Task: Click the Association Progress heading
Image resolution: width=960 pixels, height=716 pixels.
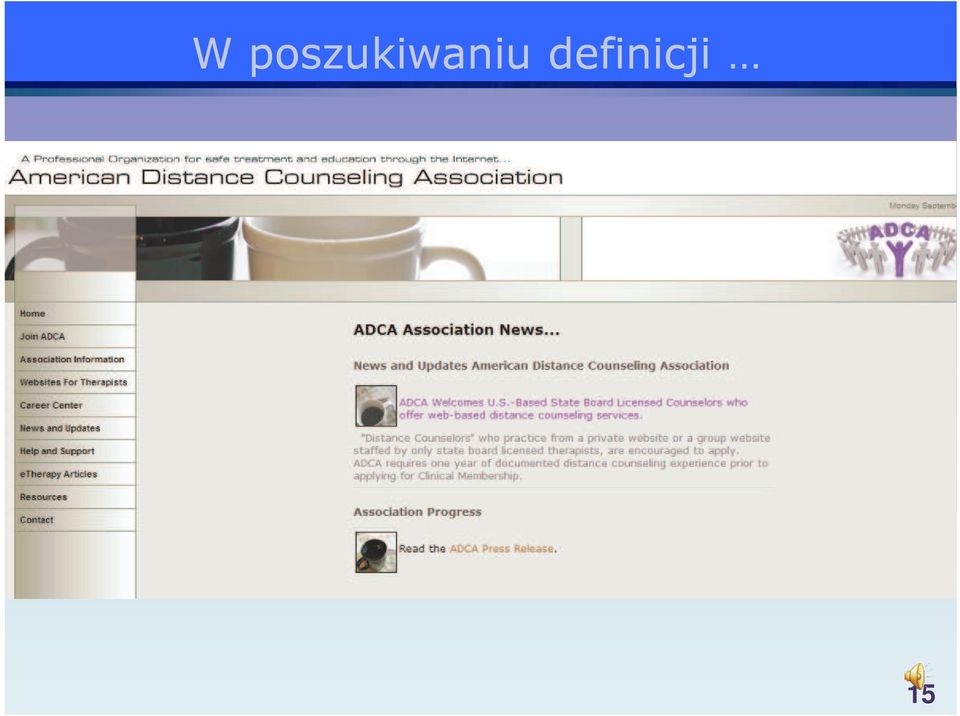Action: pyautogui.click(x=418, y=512)
